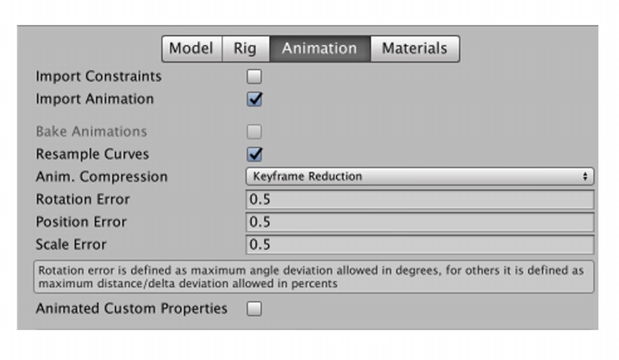This screenshot has width=619, height=360.
Task: Click the Anim. Compression label
Action: pyautogui.click(x=101, y=177)
